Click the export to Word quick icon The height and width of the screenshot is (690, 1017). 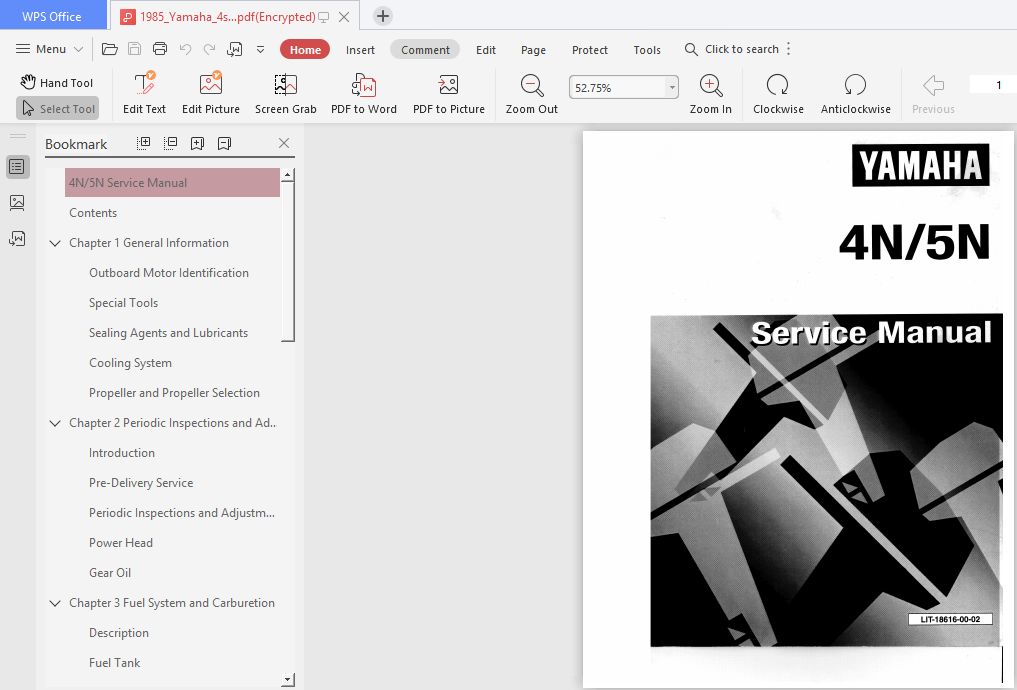pyautogui.click(x=235, y=49)
